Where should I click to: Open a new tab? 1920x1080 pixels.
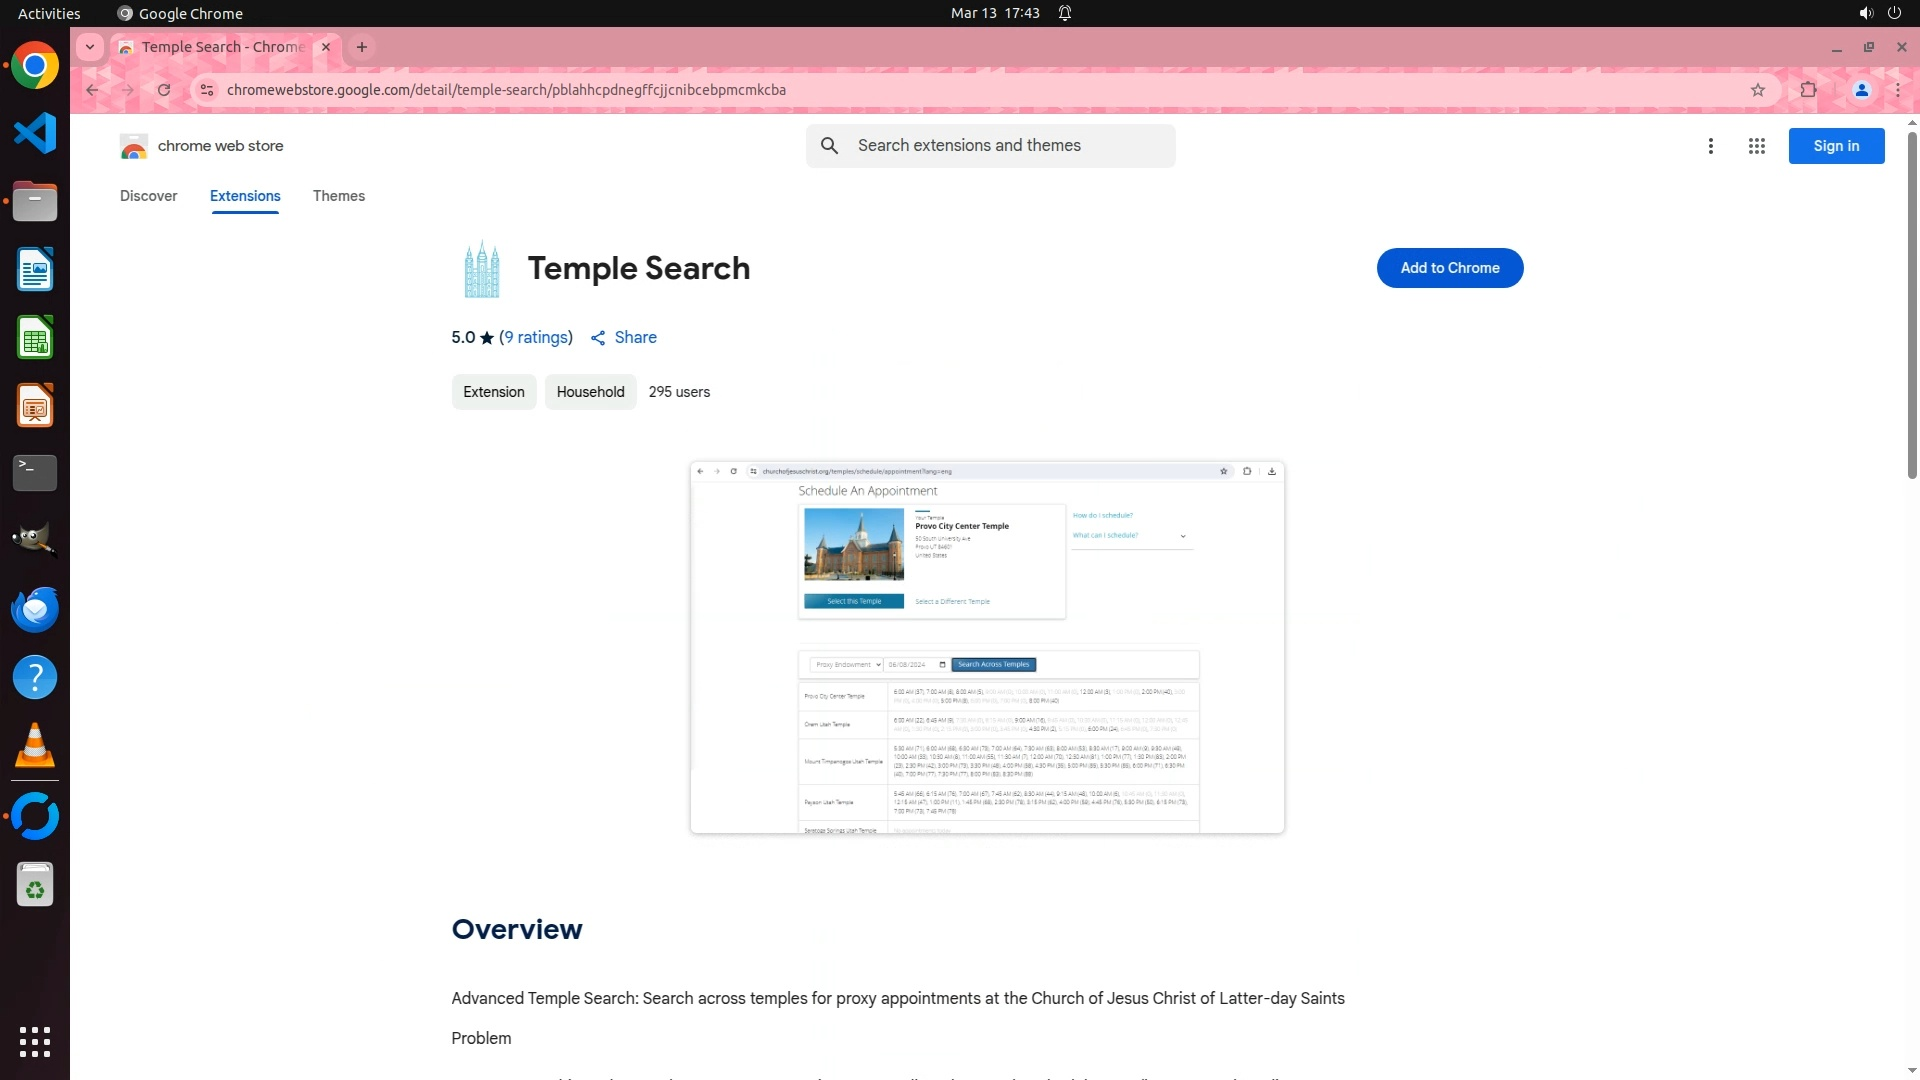(362, 47)
